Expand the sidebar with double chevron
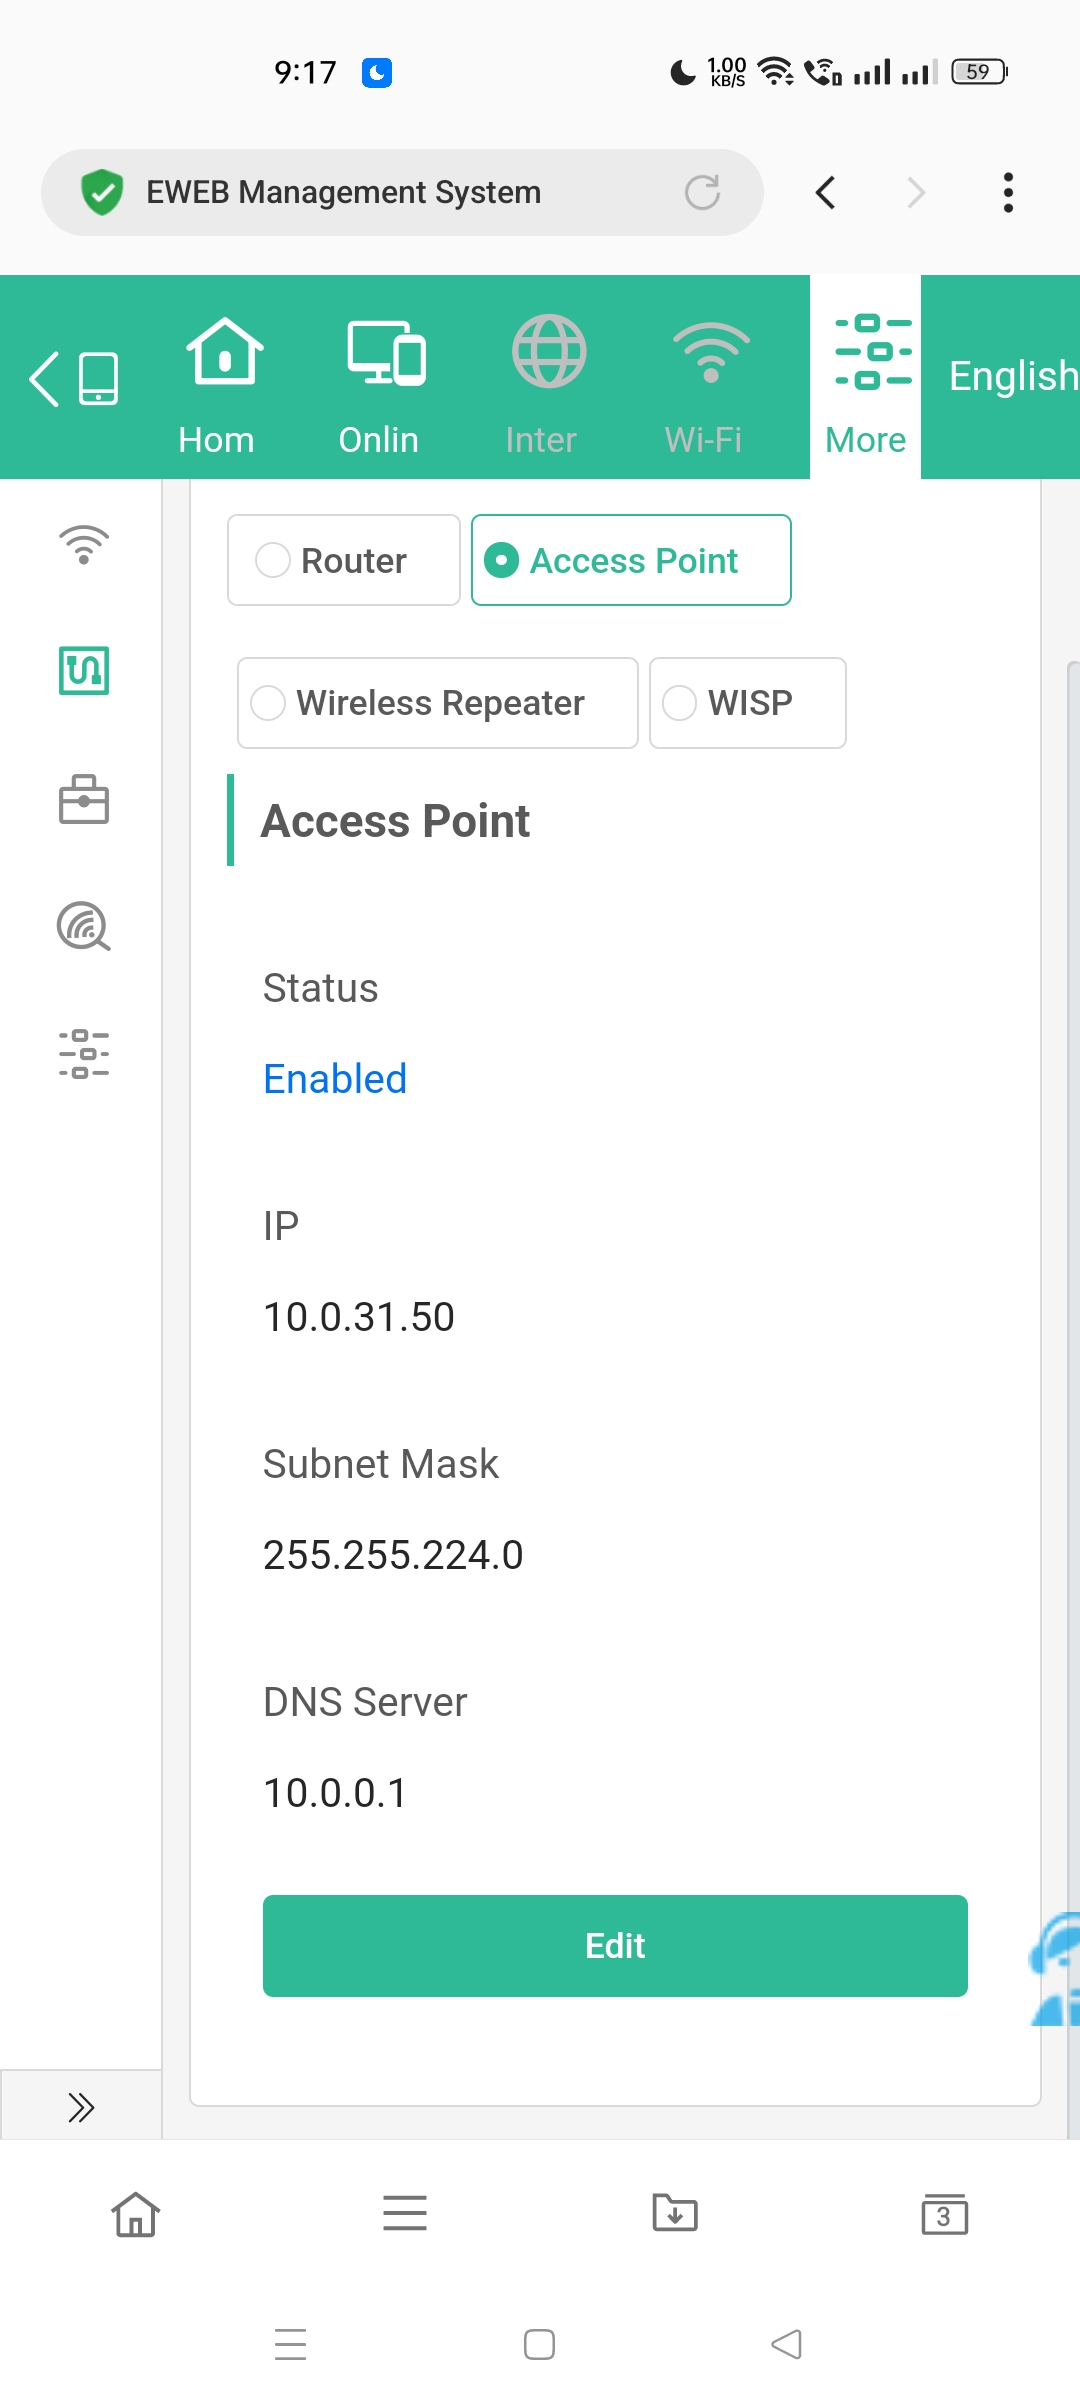Screen dimensions: 1080x2400 81,2107
